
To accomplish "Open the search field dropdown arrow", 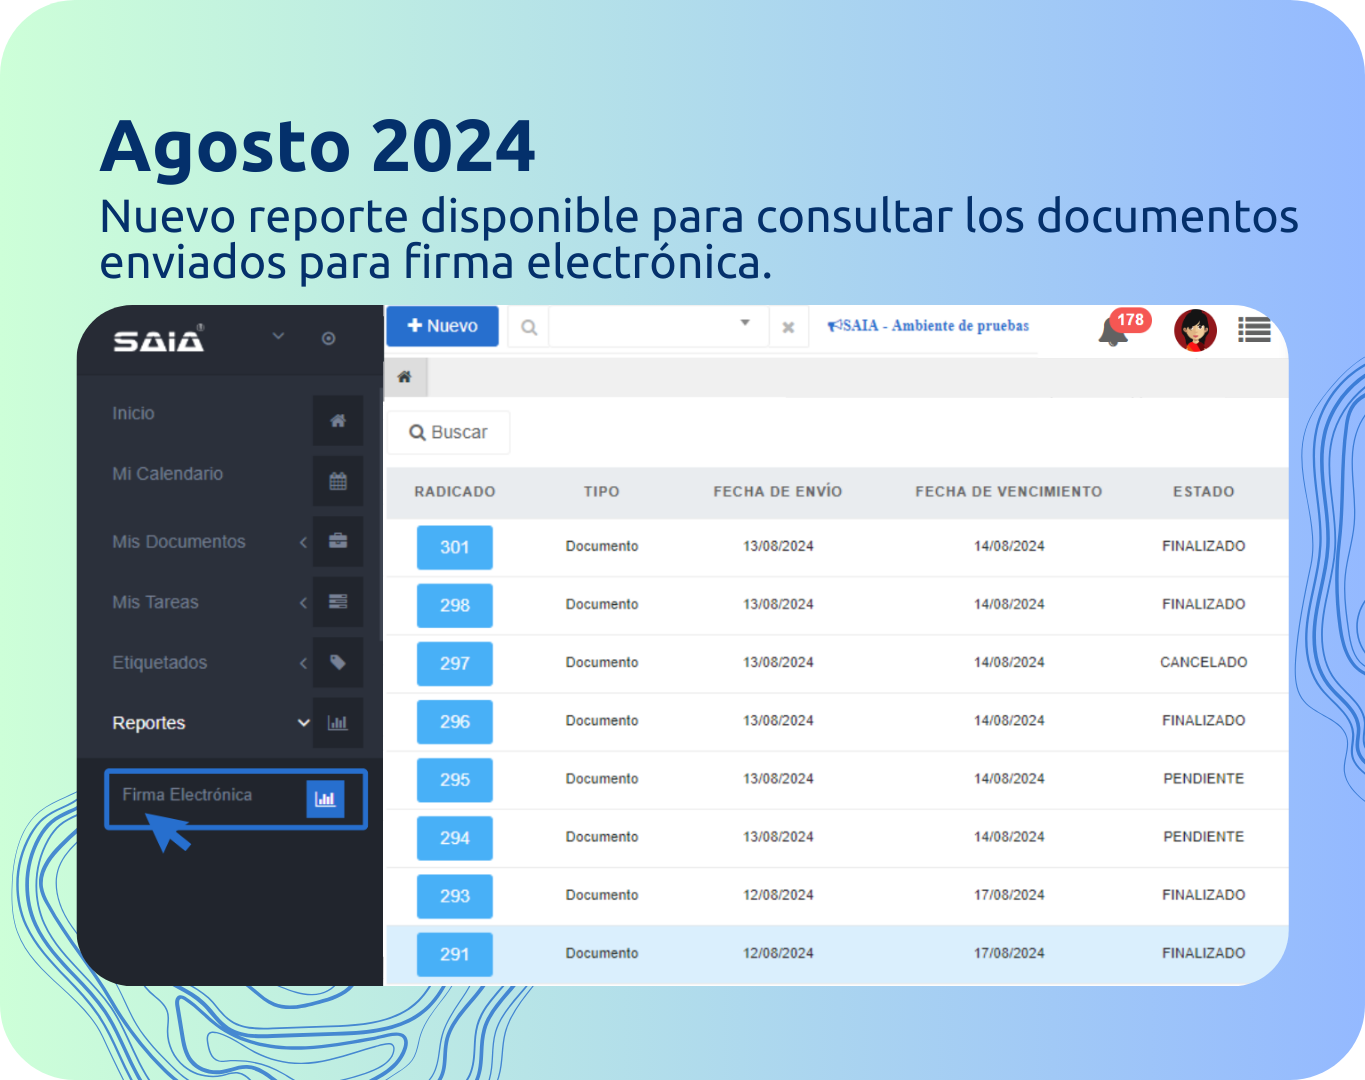I will [x=745, y=323].
